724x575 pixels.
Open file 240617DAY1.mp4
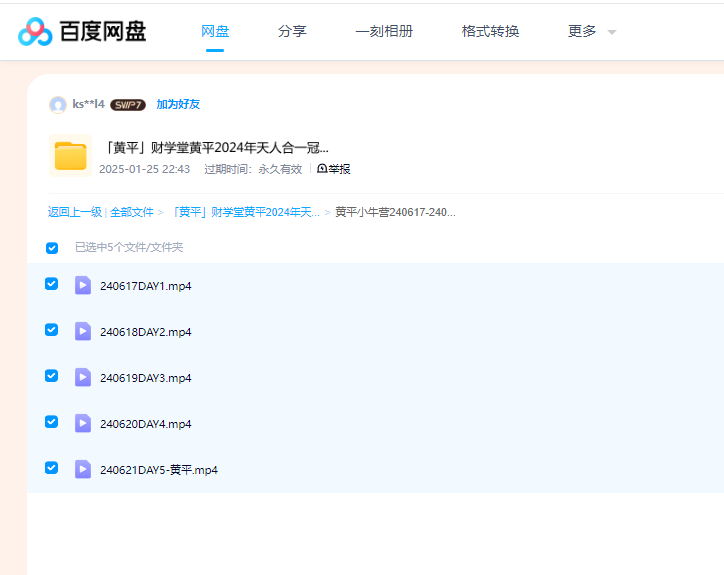coord(145,286)
